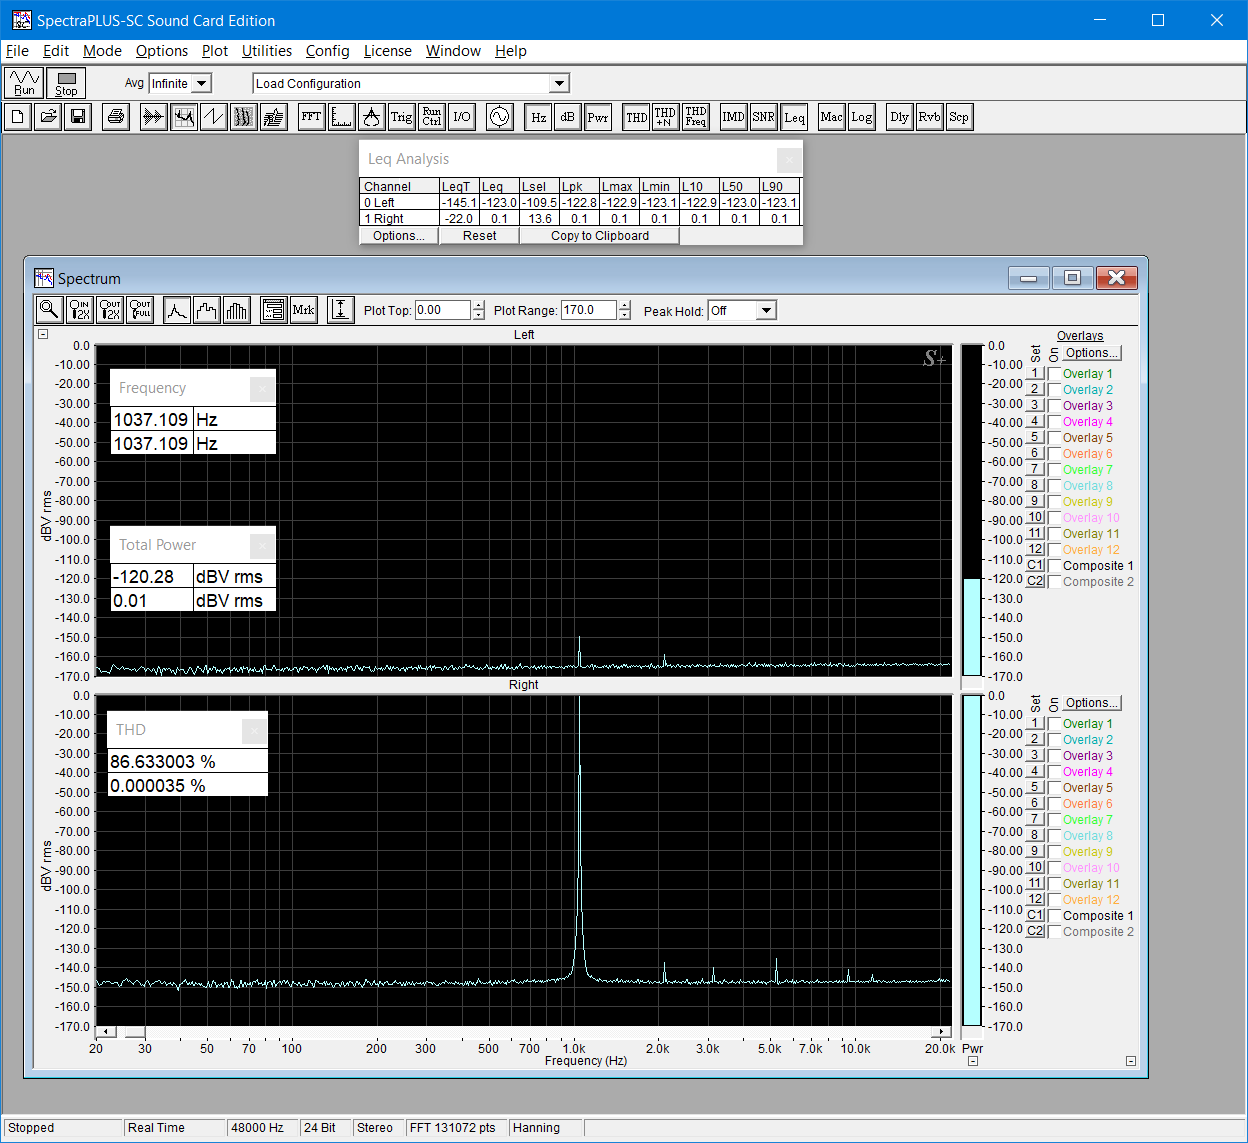This screenshot has height=1143, width=1248.
Task: Open a file using the folder icon
Action: 47,117
